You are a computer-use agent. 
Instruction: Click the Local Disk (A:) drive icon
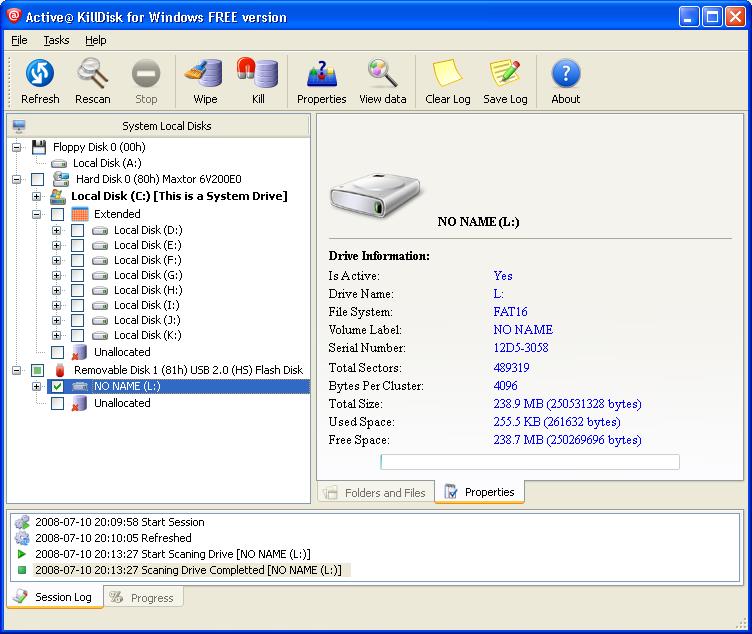pyautogui.click(x=59, y=164)
